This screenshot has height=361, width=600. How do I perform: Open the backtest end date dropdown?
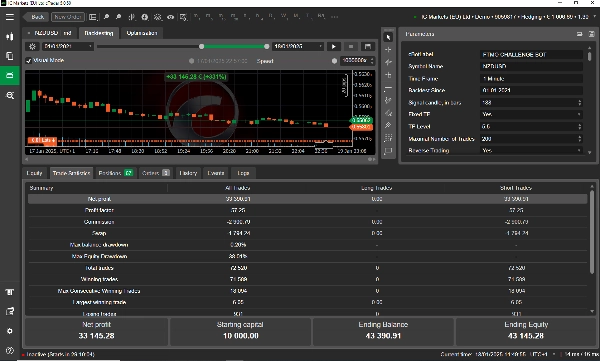[298, 46]
